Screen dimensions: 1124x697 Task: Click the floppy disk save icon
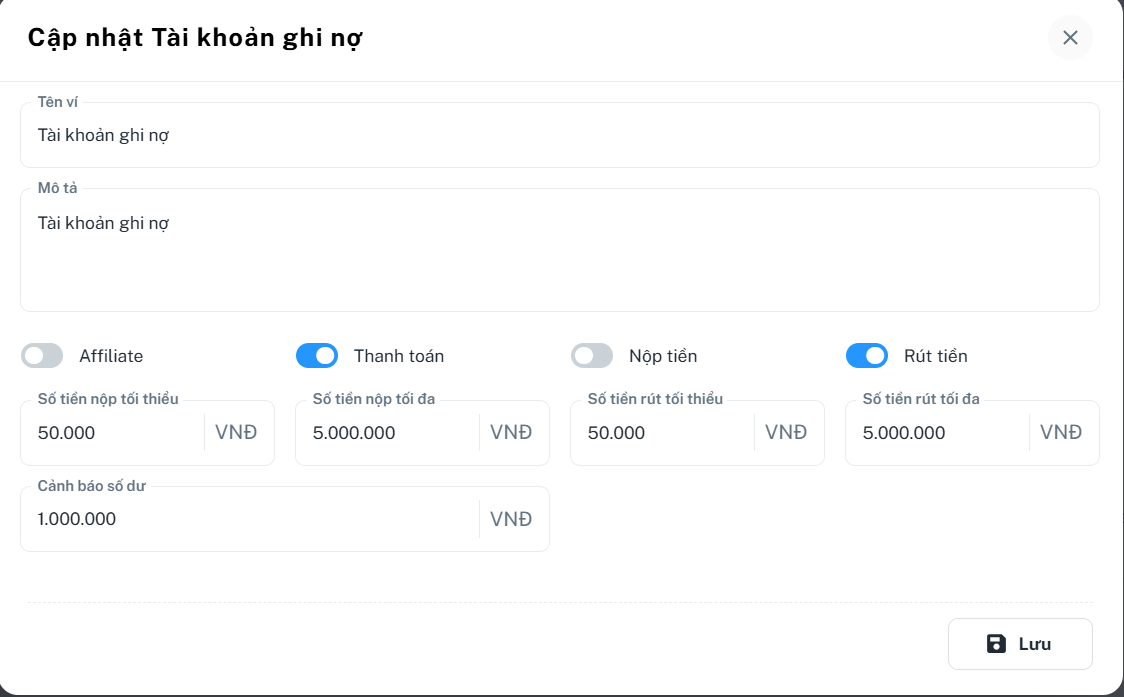click(996, 644)
